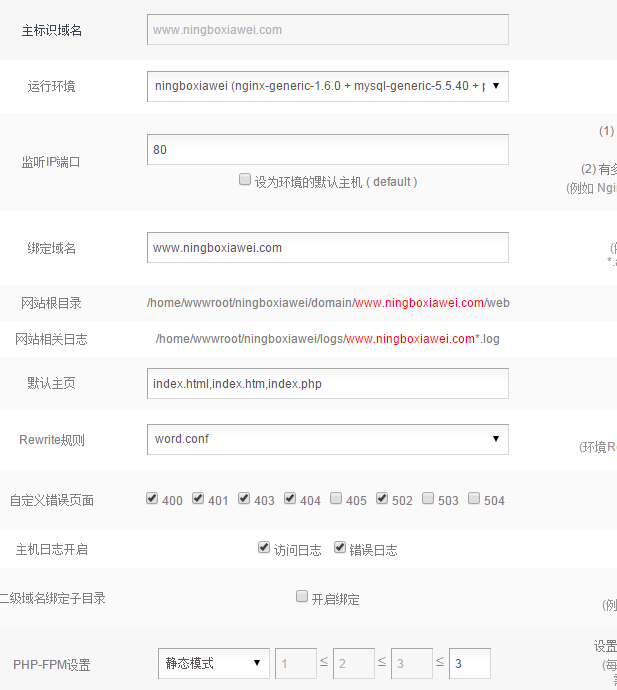Enable 设为环境的默认主机 checkbox
This screenshot has width=617, height=690.
pyautogui.click(x=244, y=181)
